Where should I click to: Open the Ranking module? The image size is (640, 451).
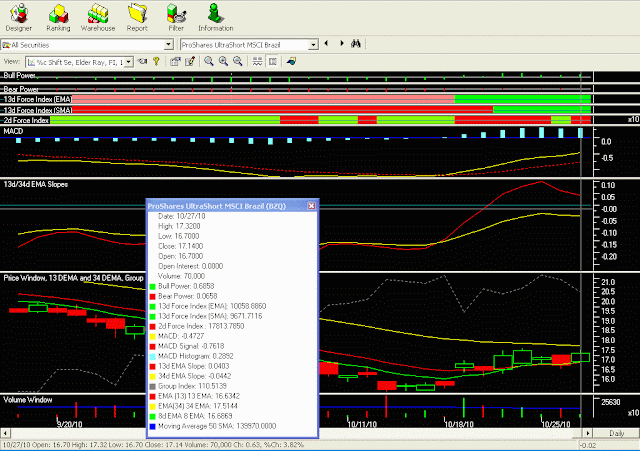click(58, 18)
